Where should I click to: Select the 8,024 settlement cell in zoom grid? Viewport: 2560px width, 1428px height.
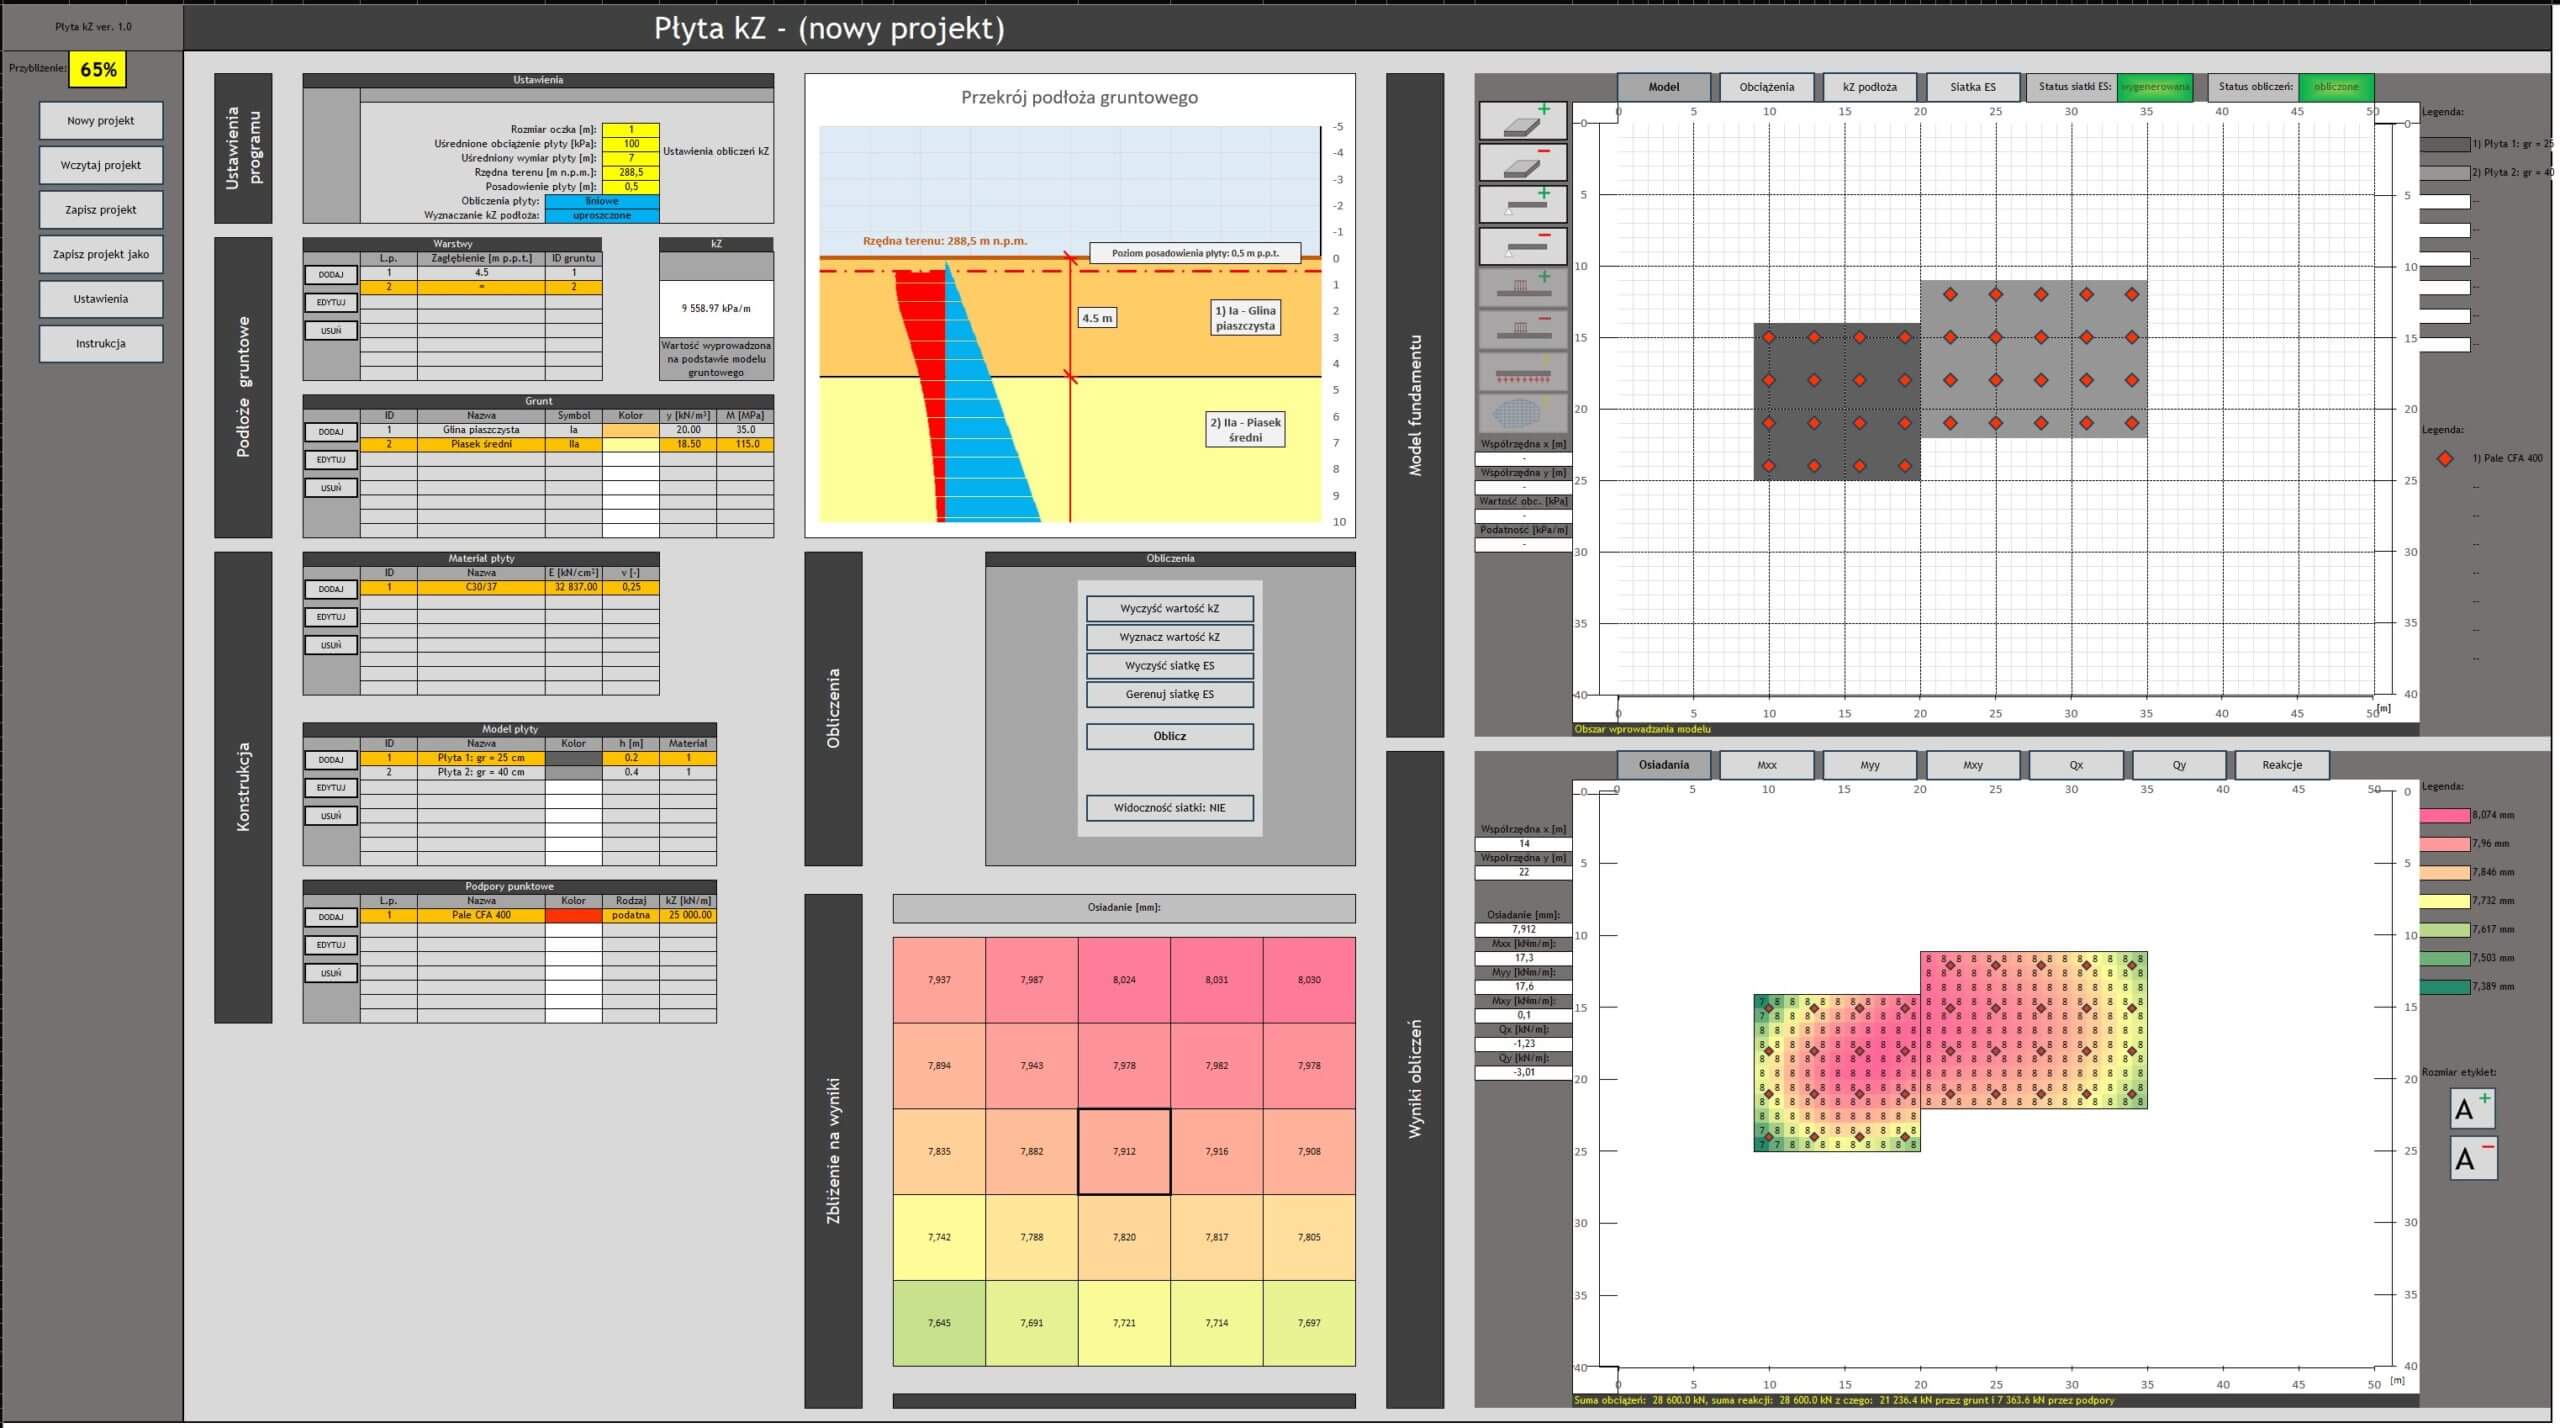(x=1123, y=980)
